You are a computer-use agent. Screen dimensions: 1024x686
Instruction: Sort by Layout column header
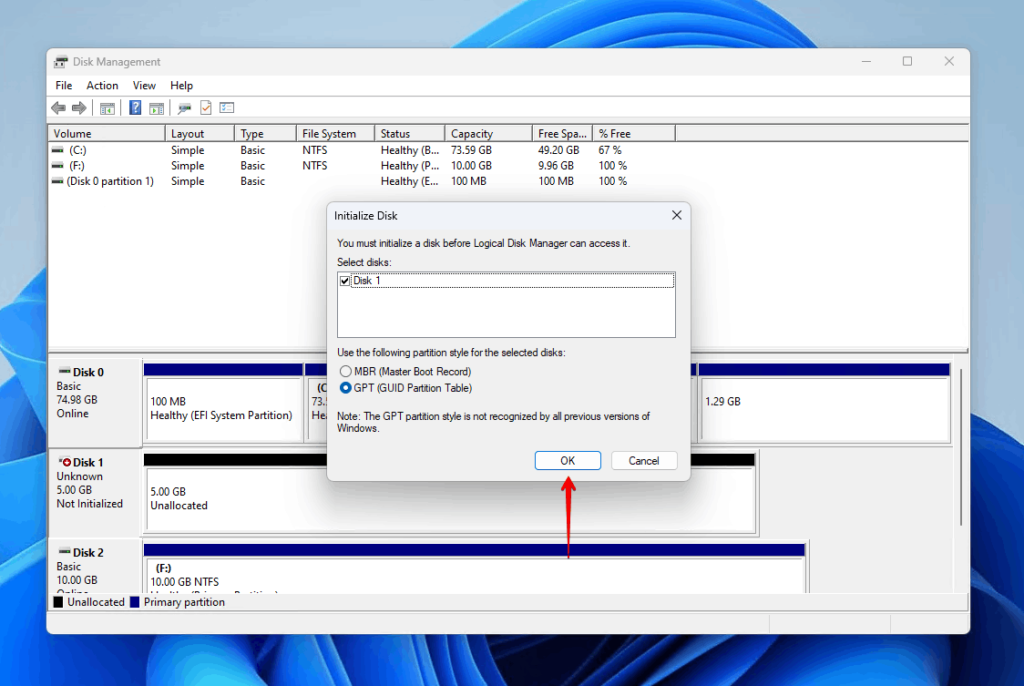point(200,133)
